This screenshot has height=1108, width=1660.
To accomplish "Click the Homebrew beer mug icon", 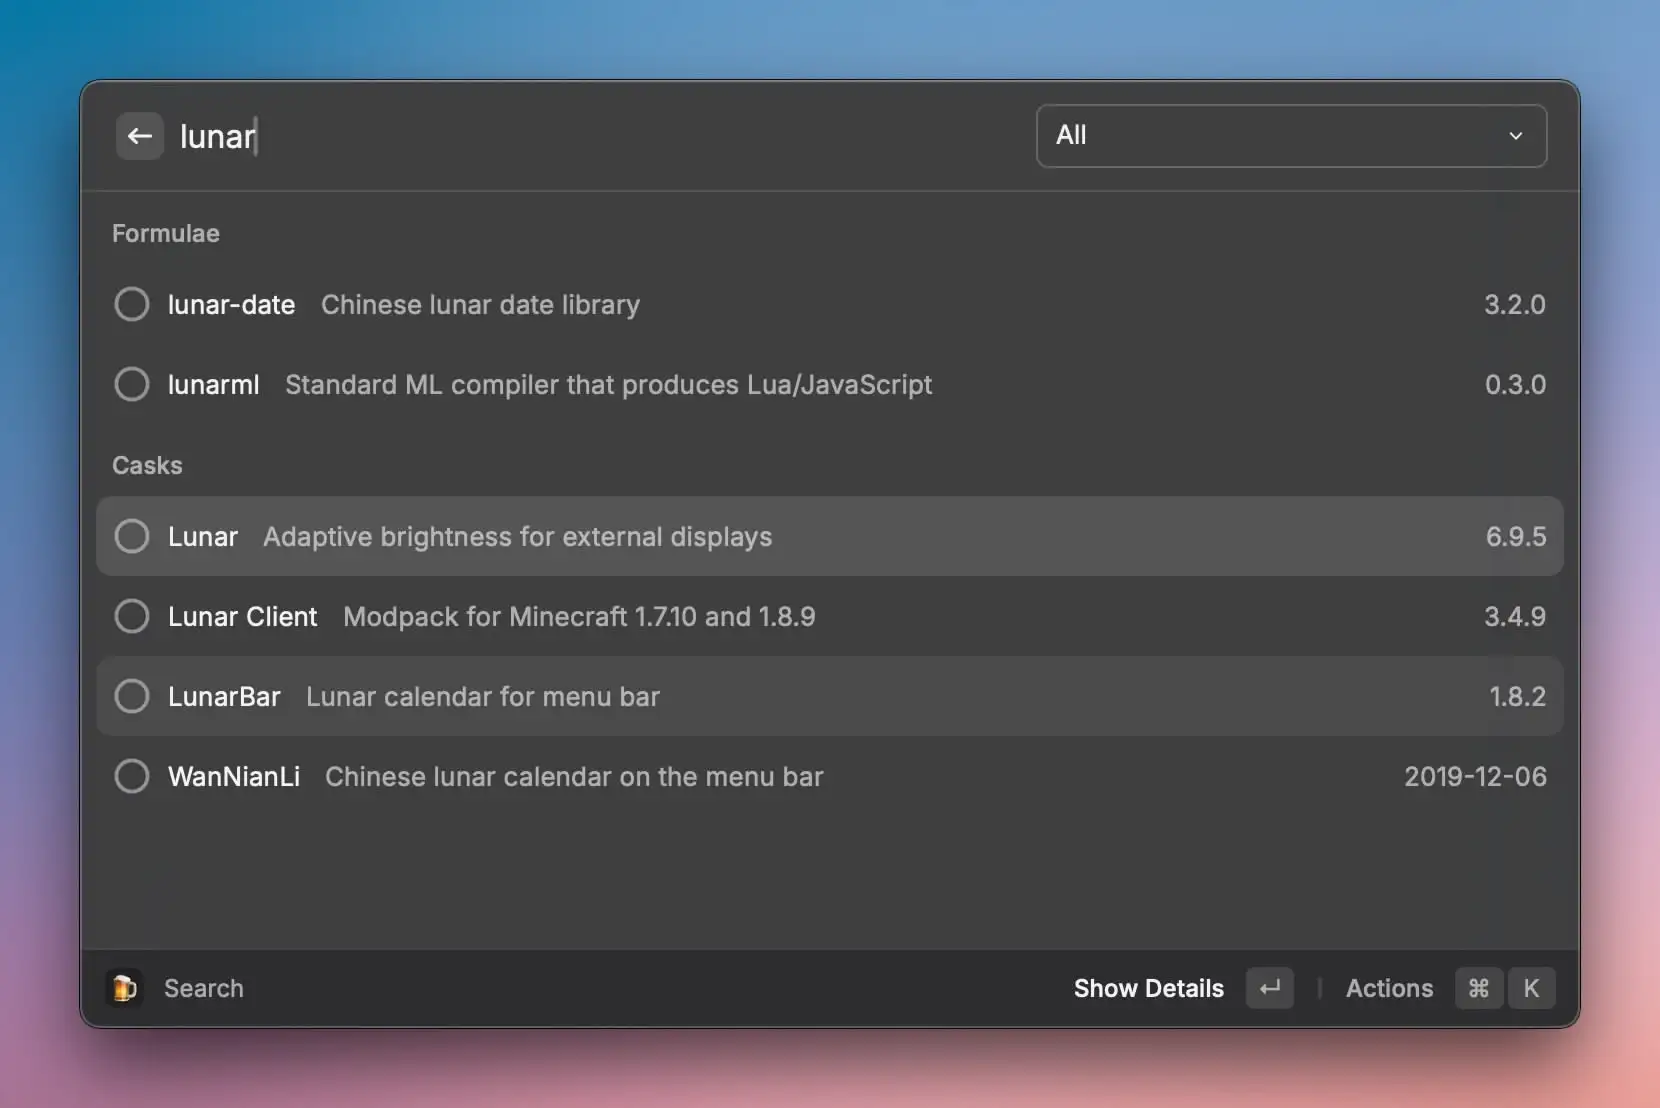I will click(x=124, y=988).
